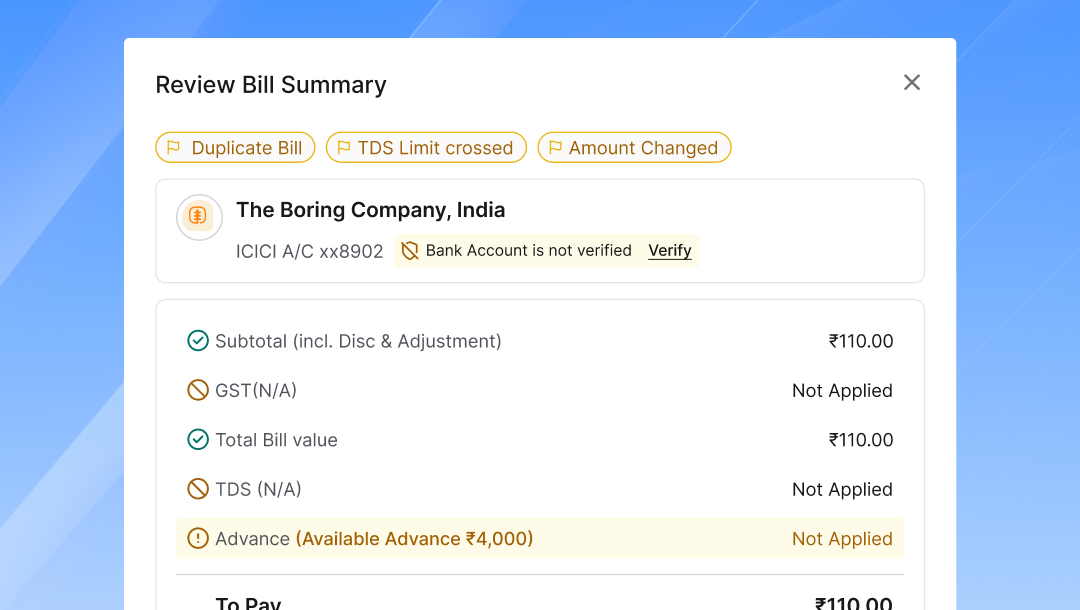The height and width of the screenshot is (610, 1080).
Task: Click the TDS (N/A) label
Action: pyautogui.click(x=258, y=490)
